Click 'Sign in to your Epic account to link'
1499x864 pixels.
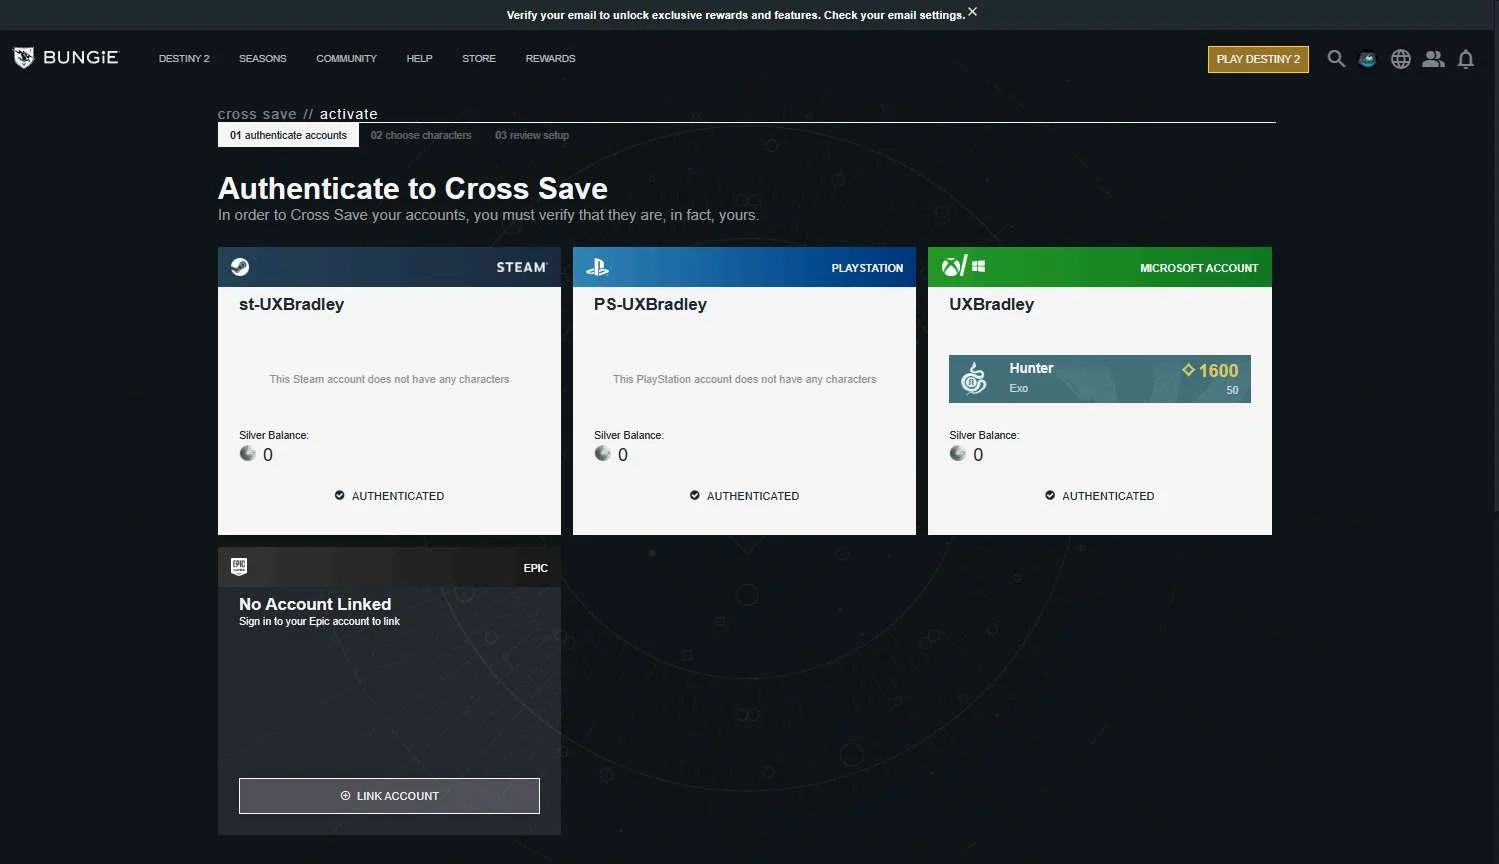tap(319, 621)
